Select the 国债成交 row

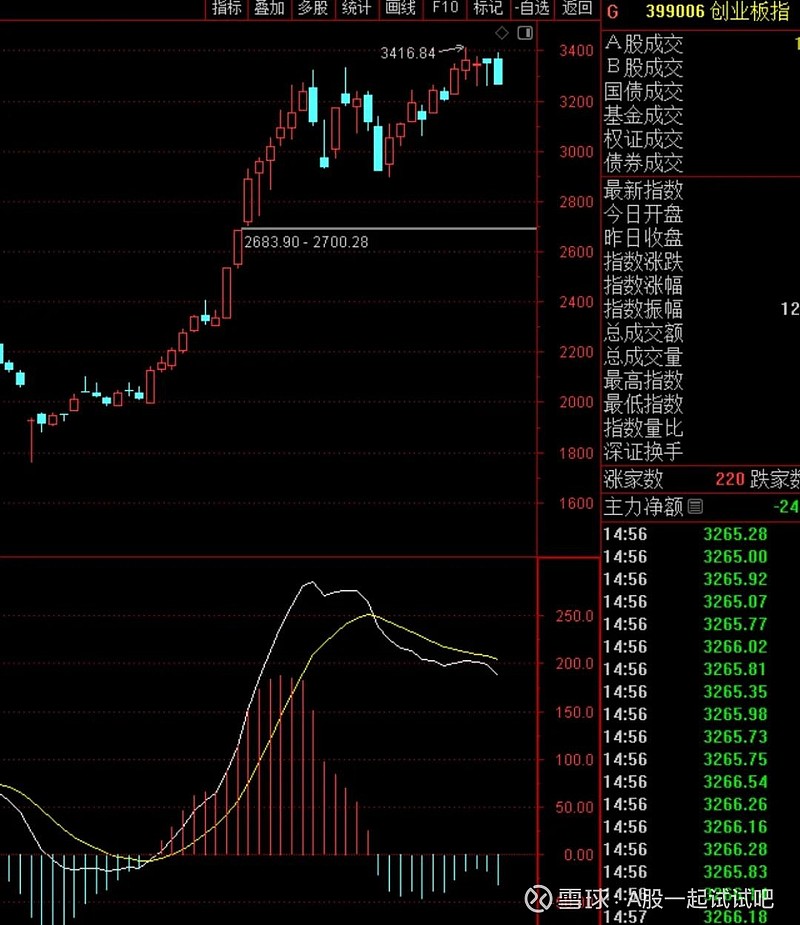point(700,91)
